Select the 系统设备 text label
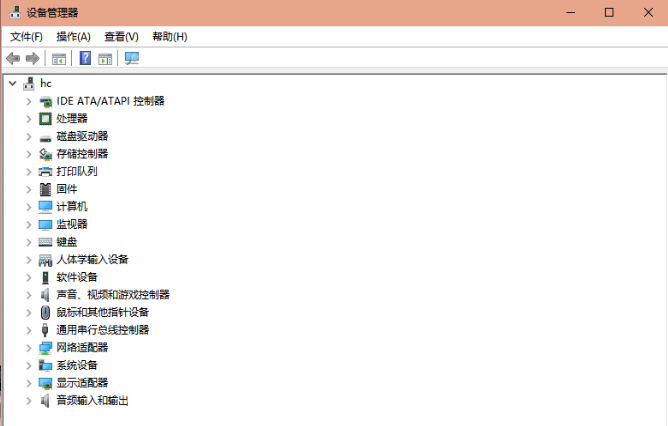Screen dimensions: 668x426 pos(77,365)
